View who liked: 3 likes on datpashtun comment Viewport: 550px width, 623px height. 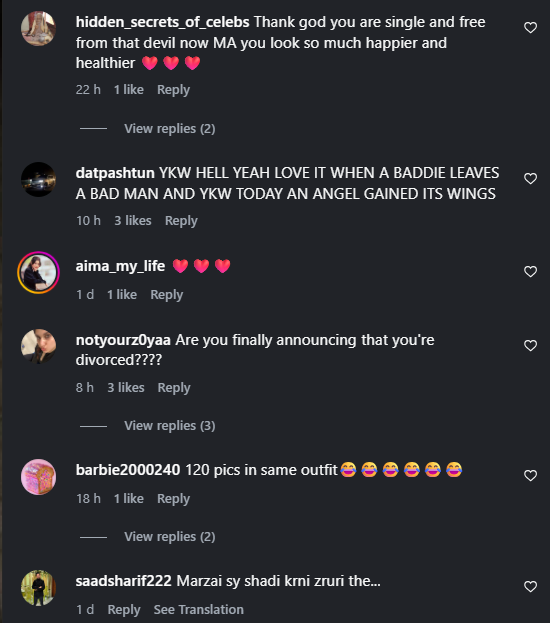133,221
